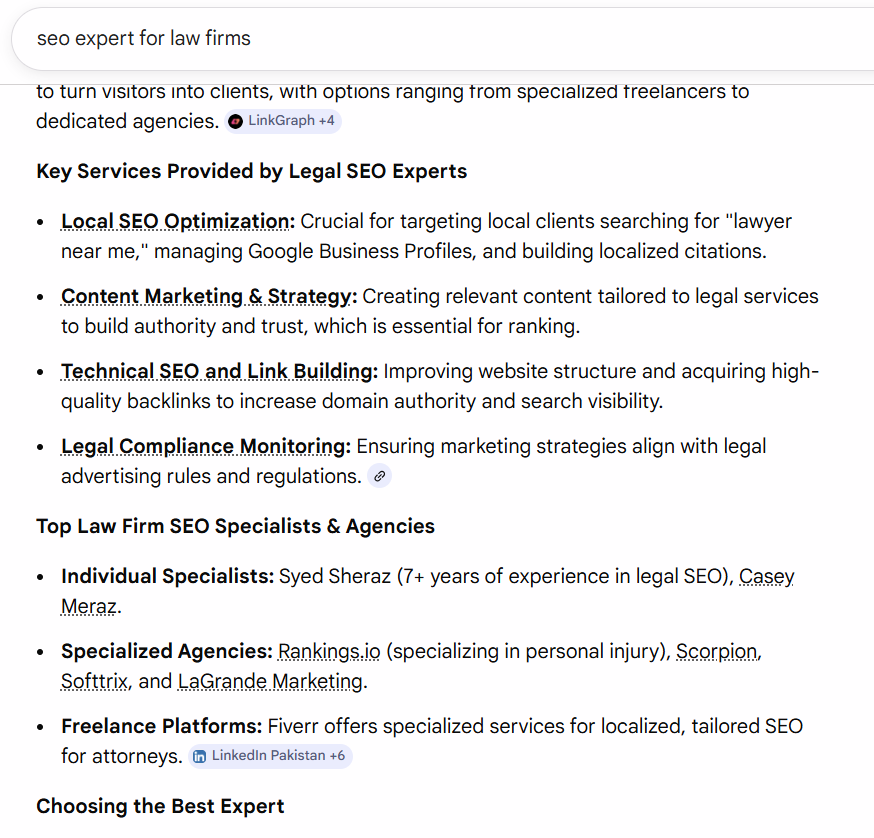Open the Scorpion agency link
The width and height of the screenshot is (874, 838).
[x=716, y=651]
